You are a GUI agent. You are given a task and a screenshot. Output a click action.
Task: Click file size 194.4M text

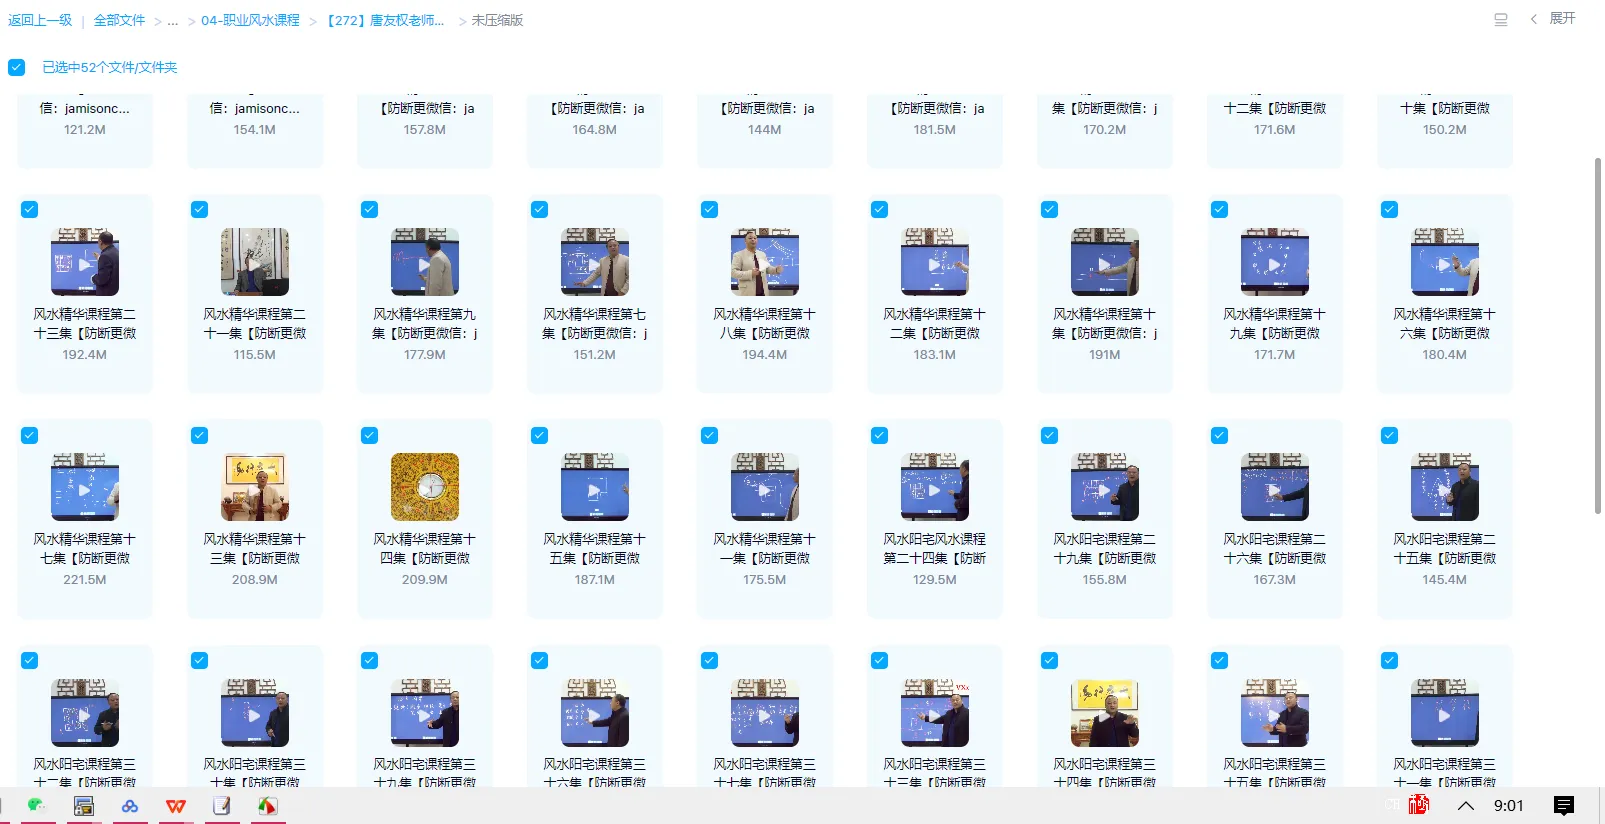pos(765,355)
